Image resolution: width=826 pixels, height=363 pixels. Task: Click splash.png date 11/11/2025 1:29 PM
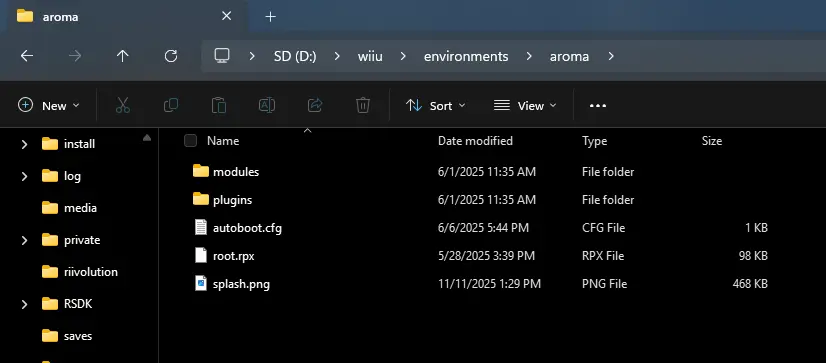click(489, 284)
